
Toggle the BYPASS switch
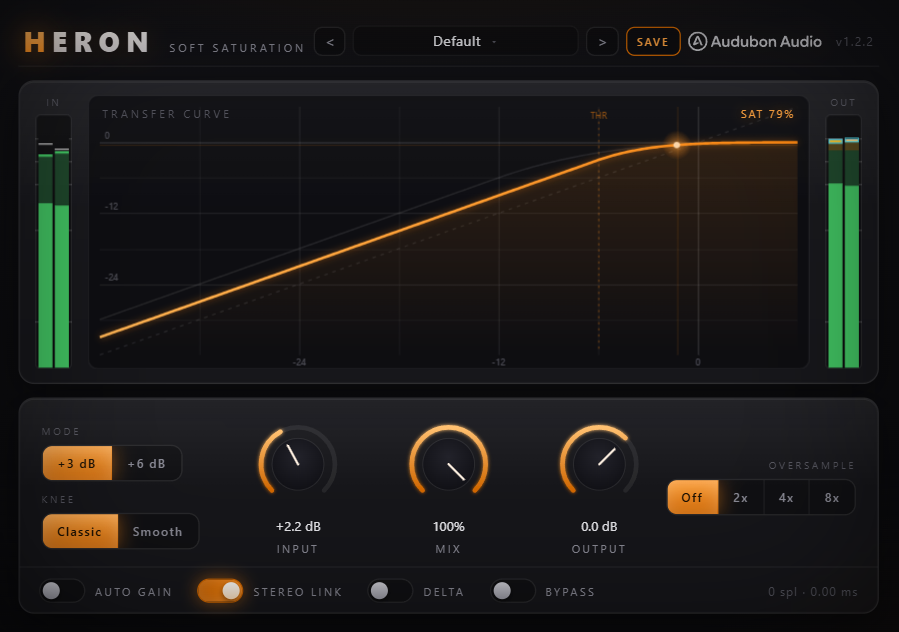pyautogui.click(x=513, y=591)
